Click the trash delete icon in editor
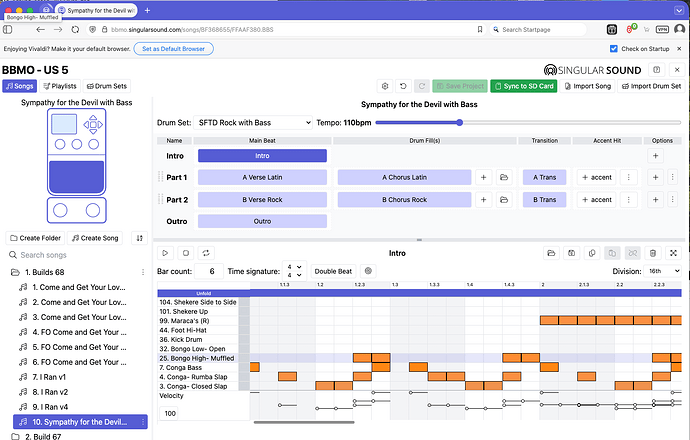Screen dimensions: 690x440 tap(653, 254)
